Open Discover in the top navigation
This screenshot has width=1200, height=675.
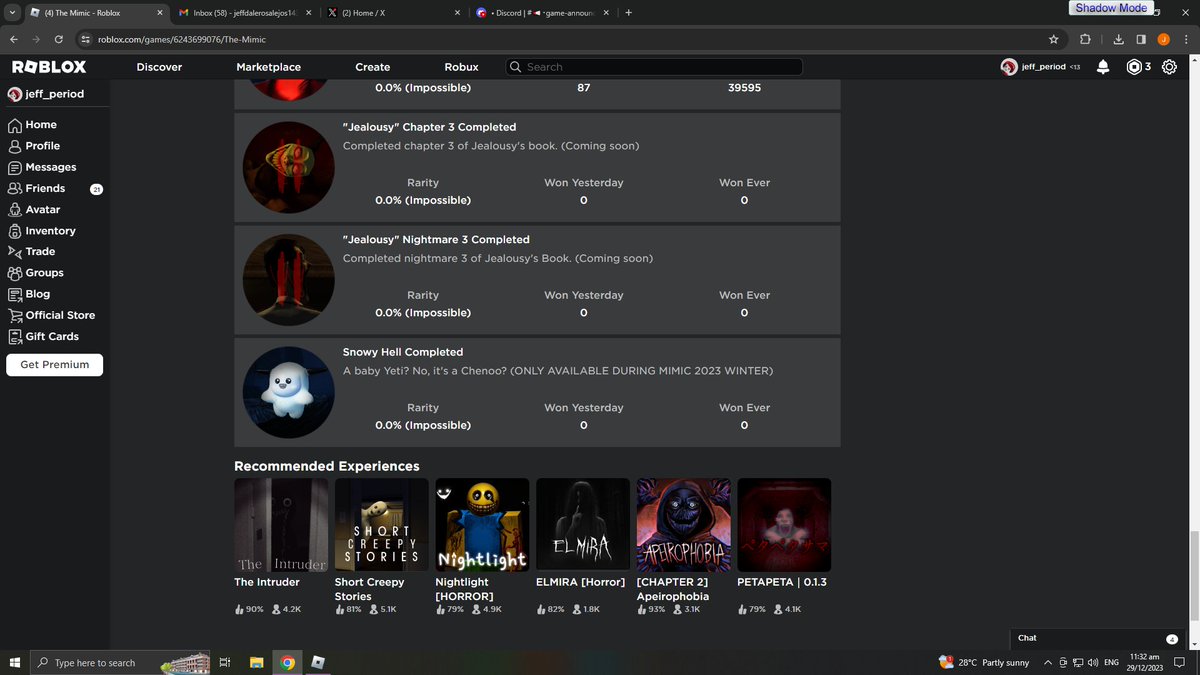click(x=159, y=67)
